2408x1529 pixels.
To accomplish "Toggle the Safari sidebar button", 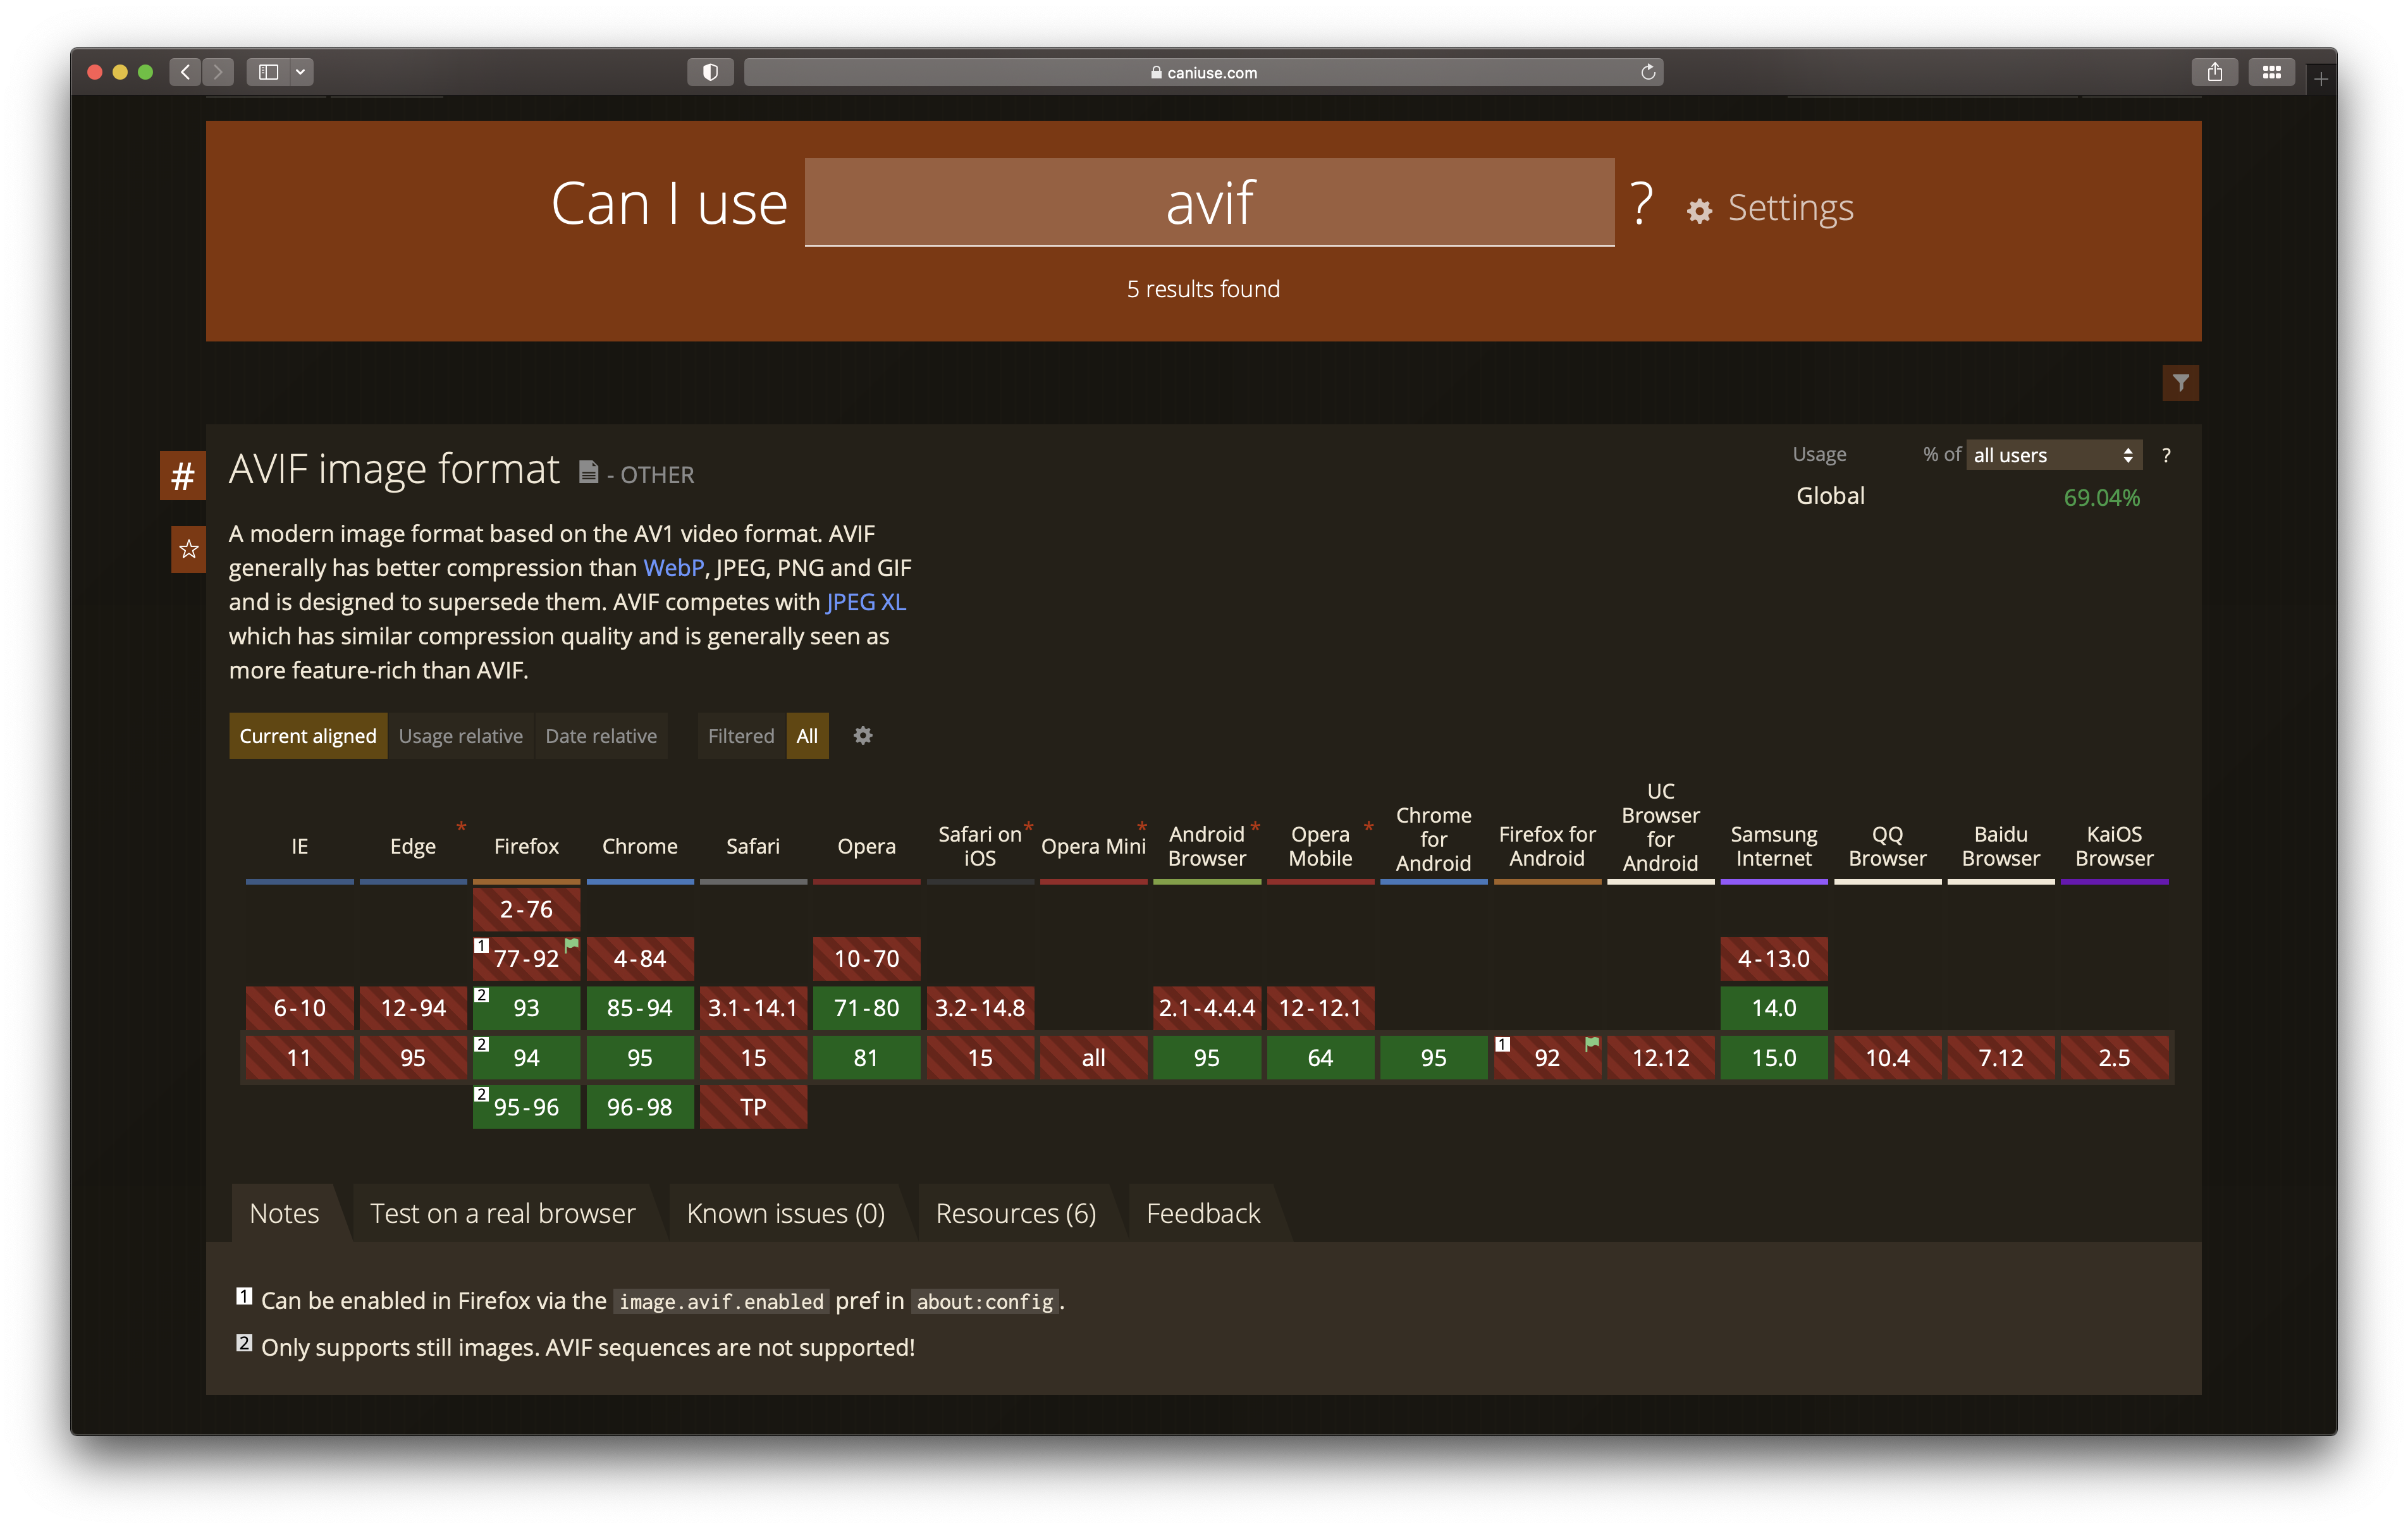I will tap(268, 72).
